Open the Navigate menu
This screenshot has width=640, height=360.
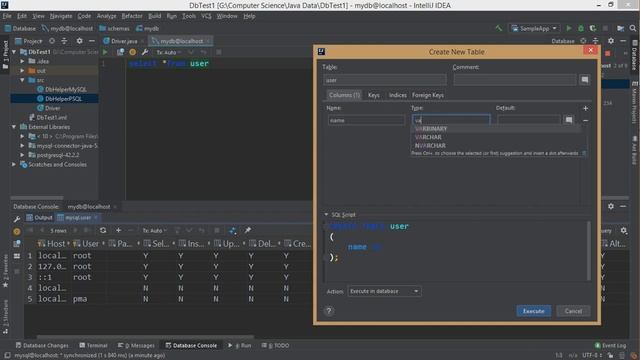tap(61, 16)
